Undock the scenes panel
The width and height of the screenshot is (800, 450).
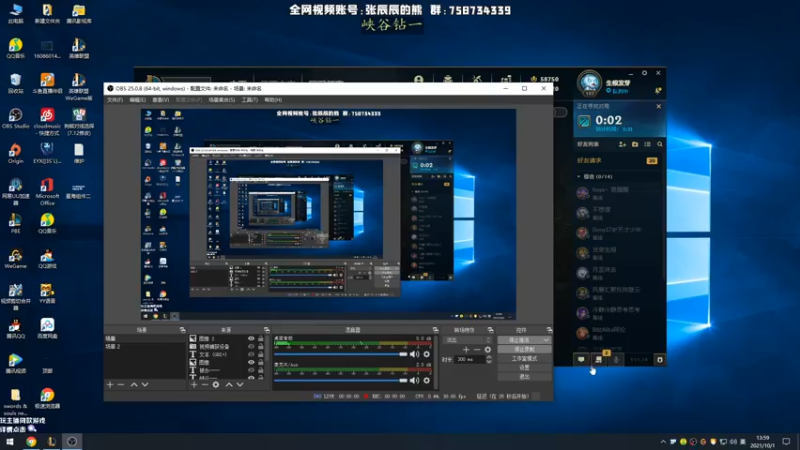click(x=182, y=330)
